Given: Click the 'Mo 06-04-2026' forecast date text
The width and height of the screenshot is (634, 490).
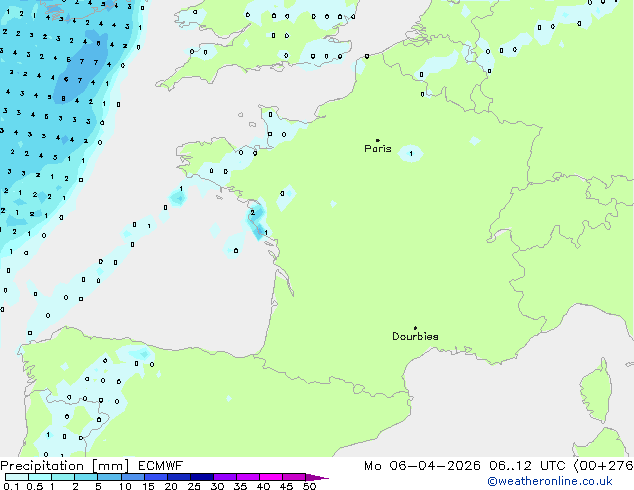Looking at the screenshot, I should 422,466.
